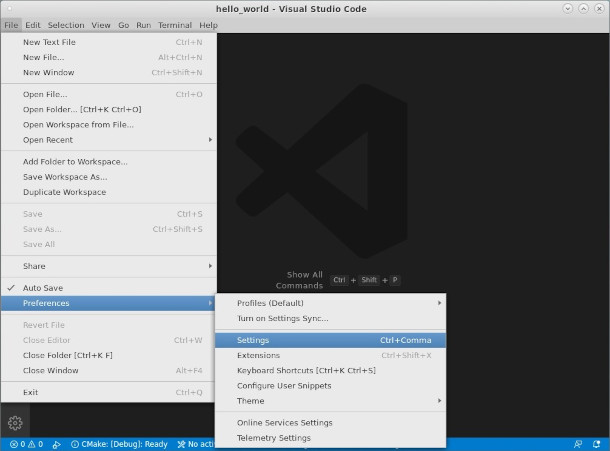Click the debug launch icon in status bar
This screenshot has height=451, width=610.
(x=56, y=444)
